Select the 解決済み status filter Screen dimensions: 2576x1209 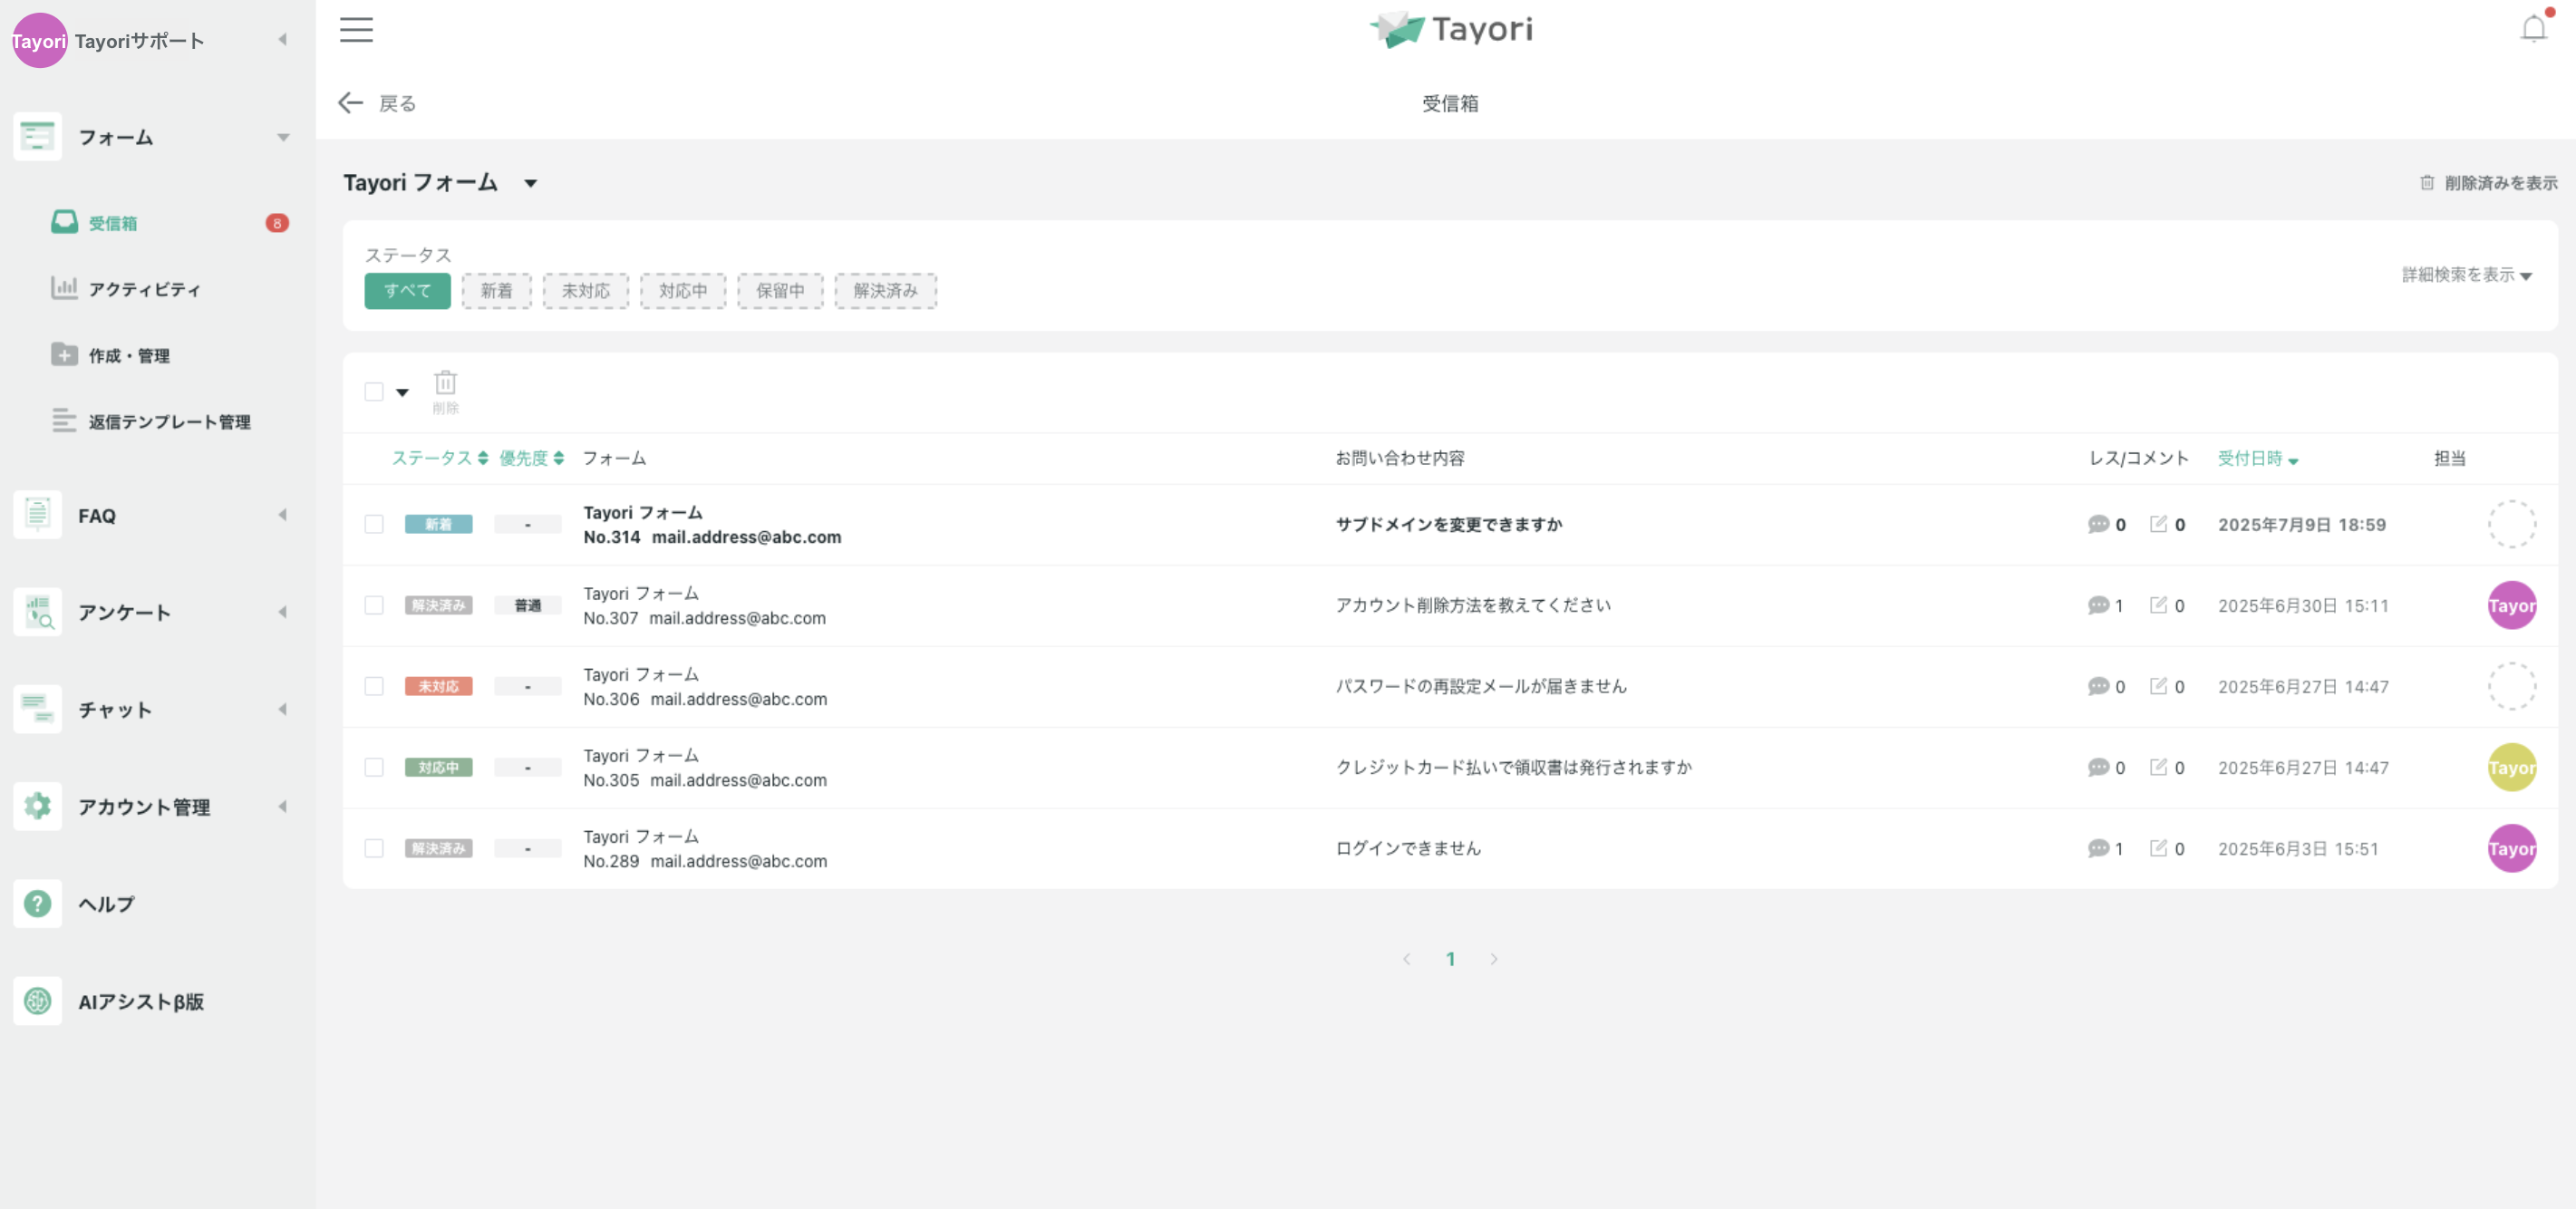[x=885, y=291]
